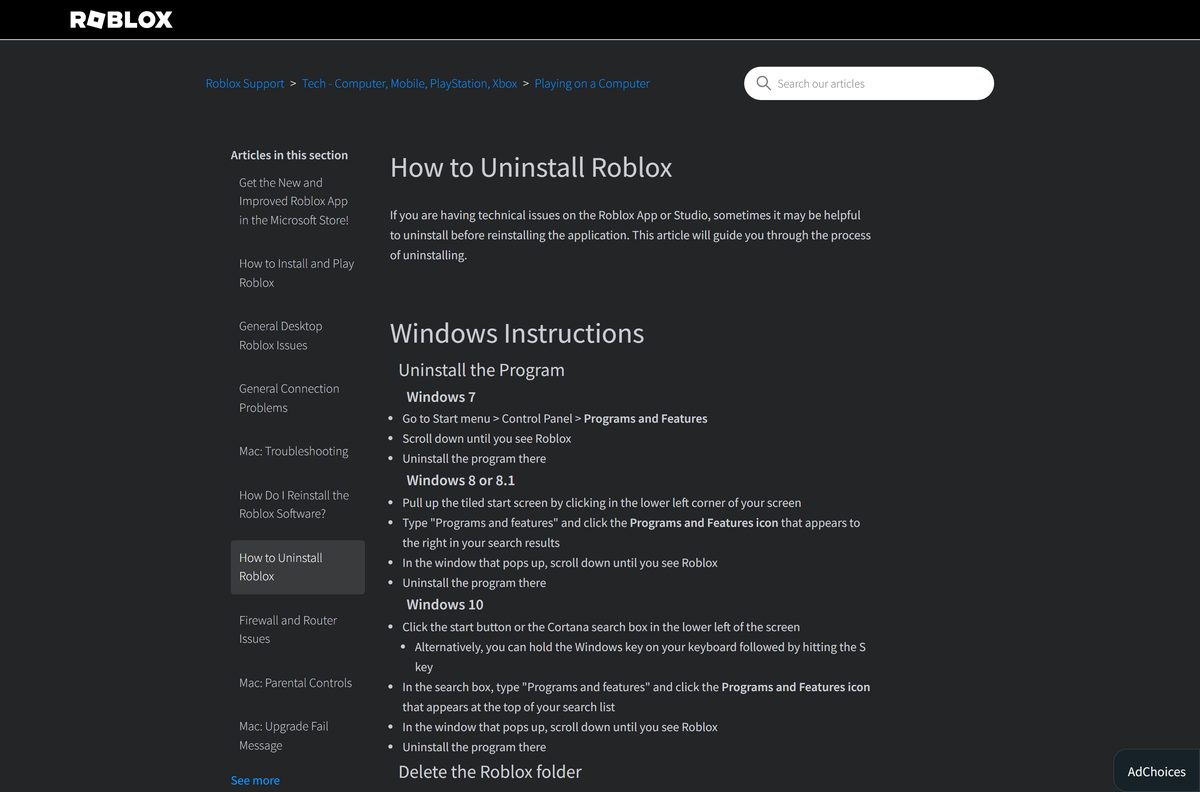1200x792 pixels.
Task: Click the search magnifier icon
Action: point(763,83)
